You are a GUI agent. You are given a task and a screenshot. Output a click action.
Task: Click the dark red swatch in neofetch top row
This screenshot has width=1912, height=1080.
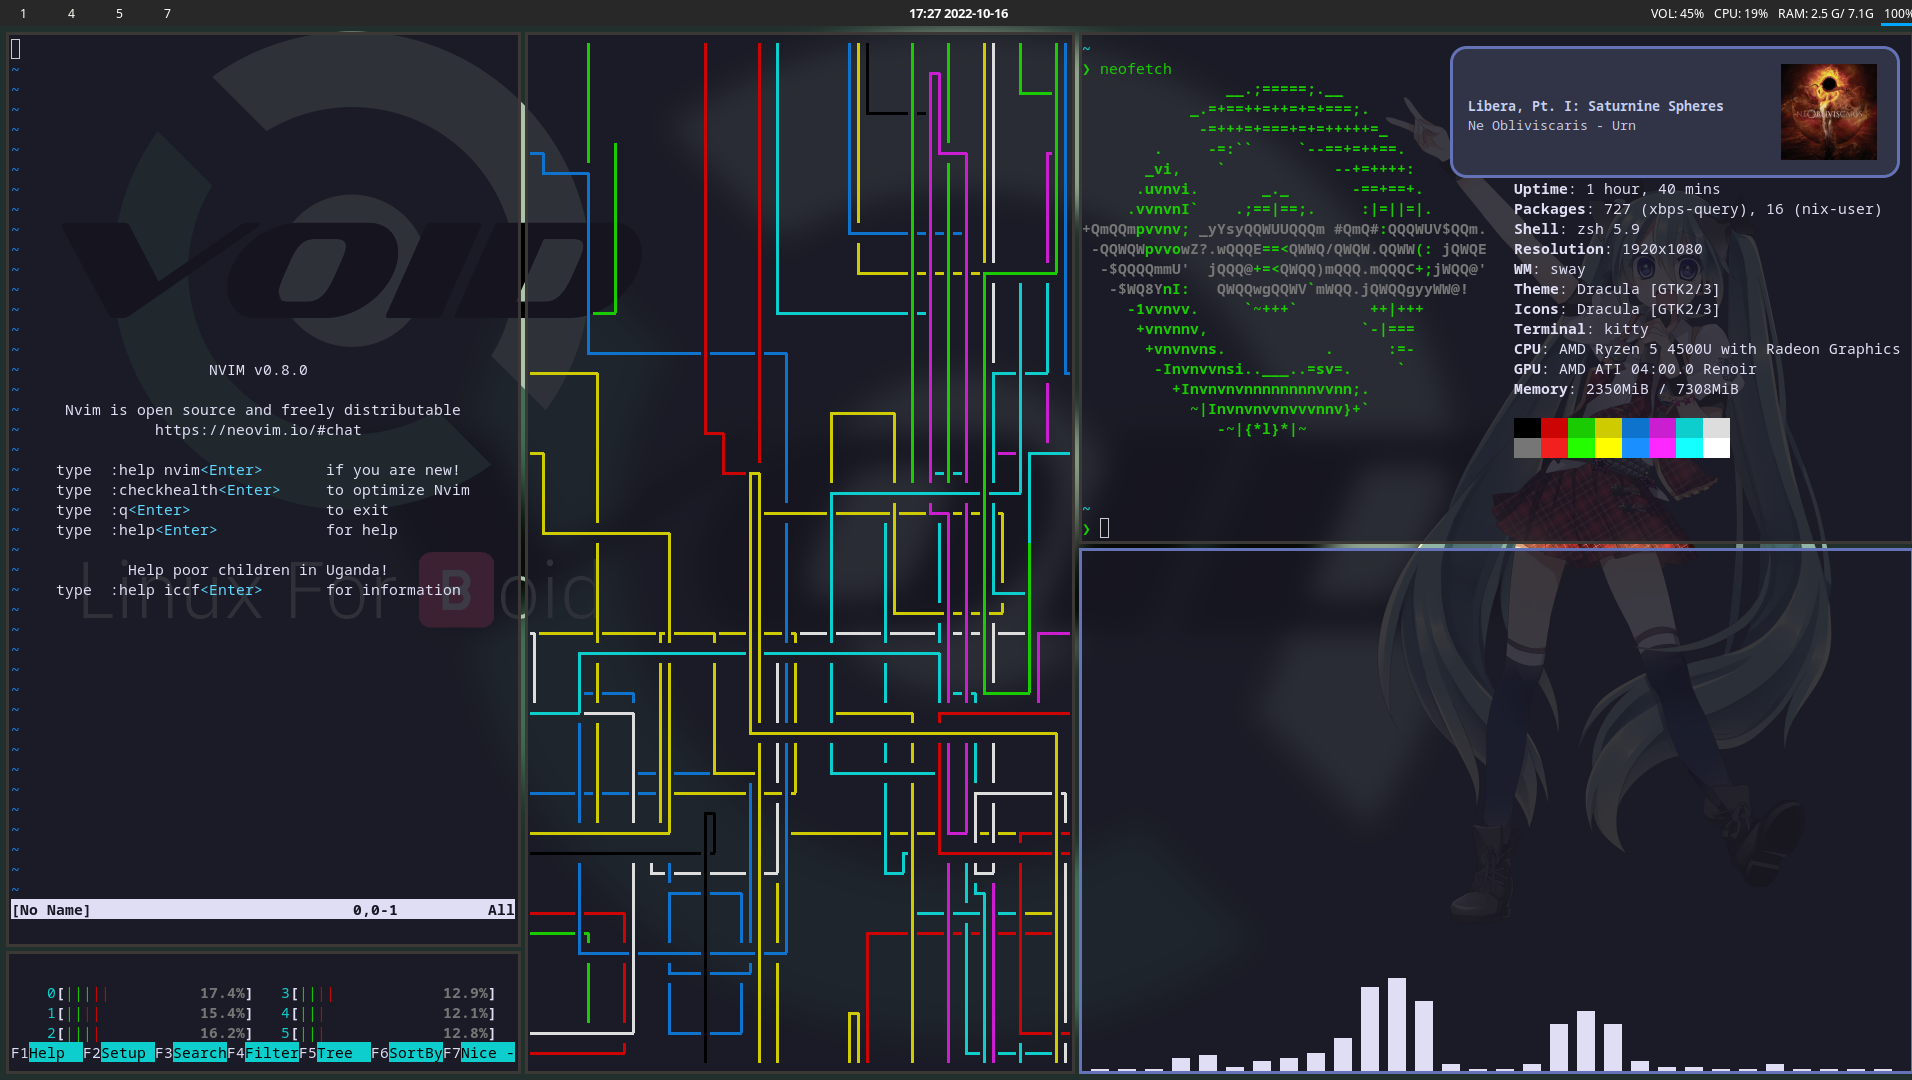click(x=1554, y=428)
